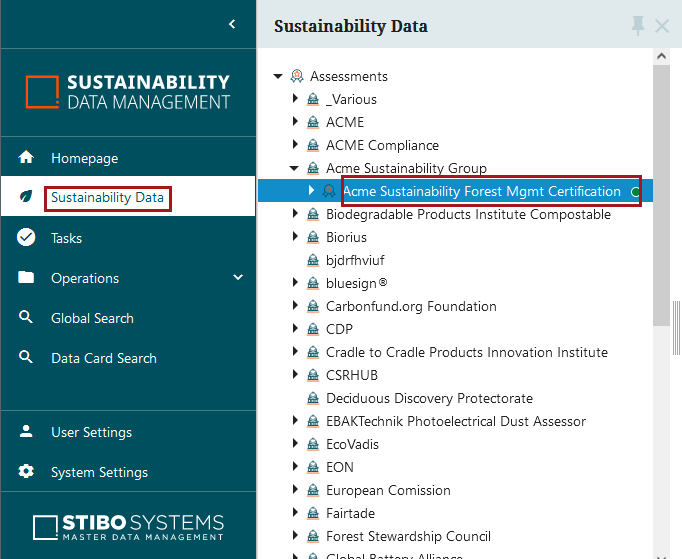682x559 pixels.
Task: Click the Sustainability Data leaf icon
Action: [x=27, y=198]
